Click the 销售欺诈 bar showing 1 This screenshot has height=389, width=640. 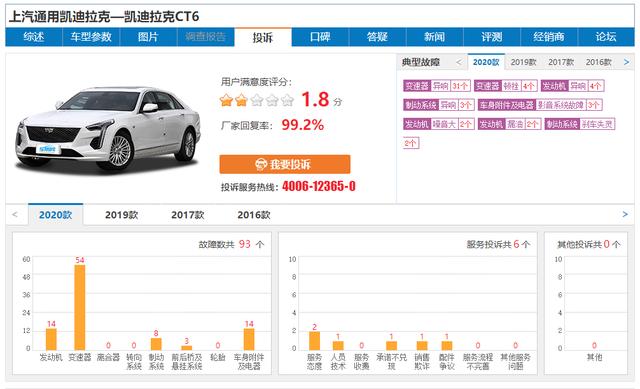[422, 345]
